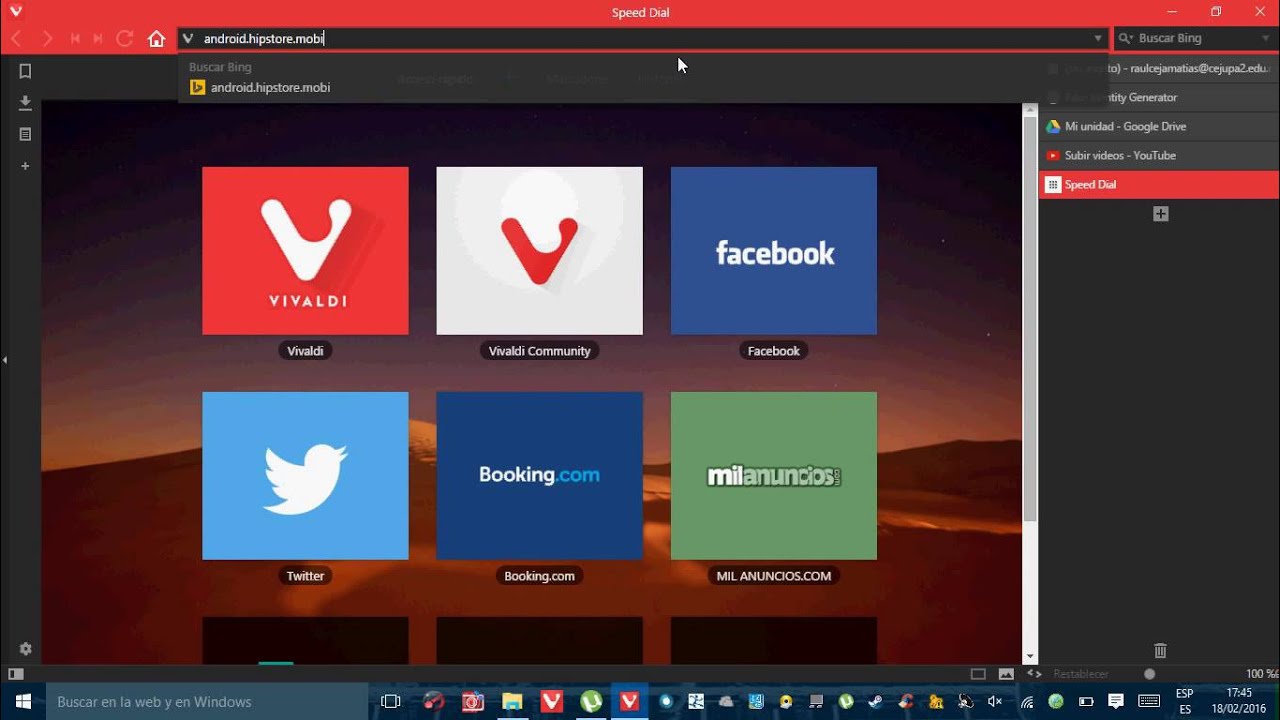This screenshot has height=720, width=1280.
Task: Add a new web panel
Action: click(25, 166)
